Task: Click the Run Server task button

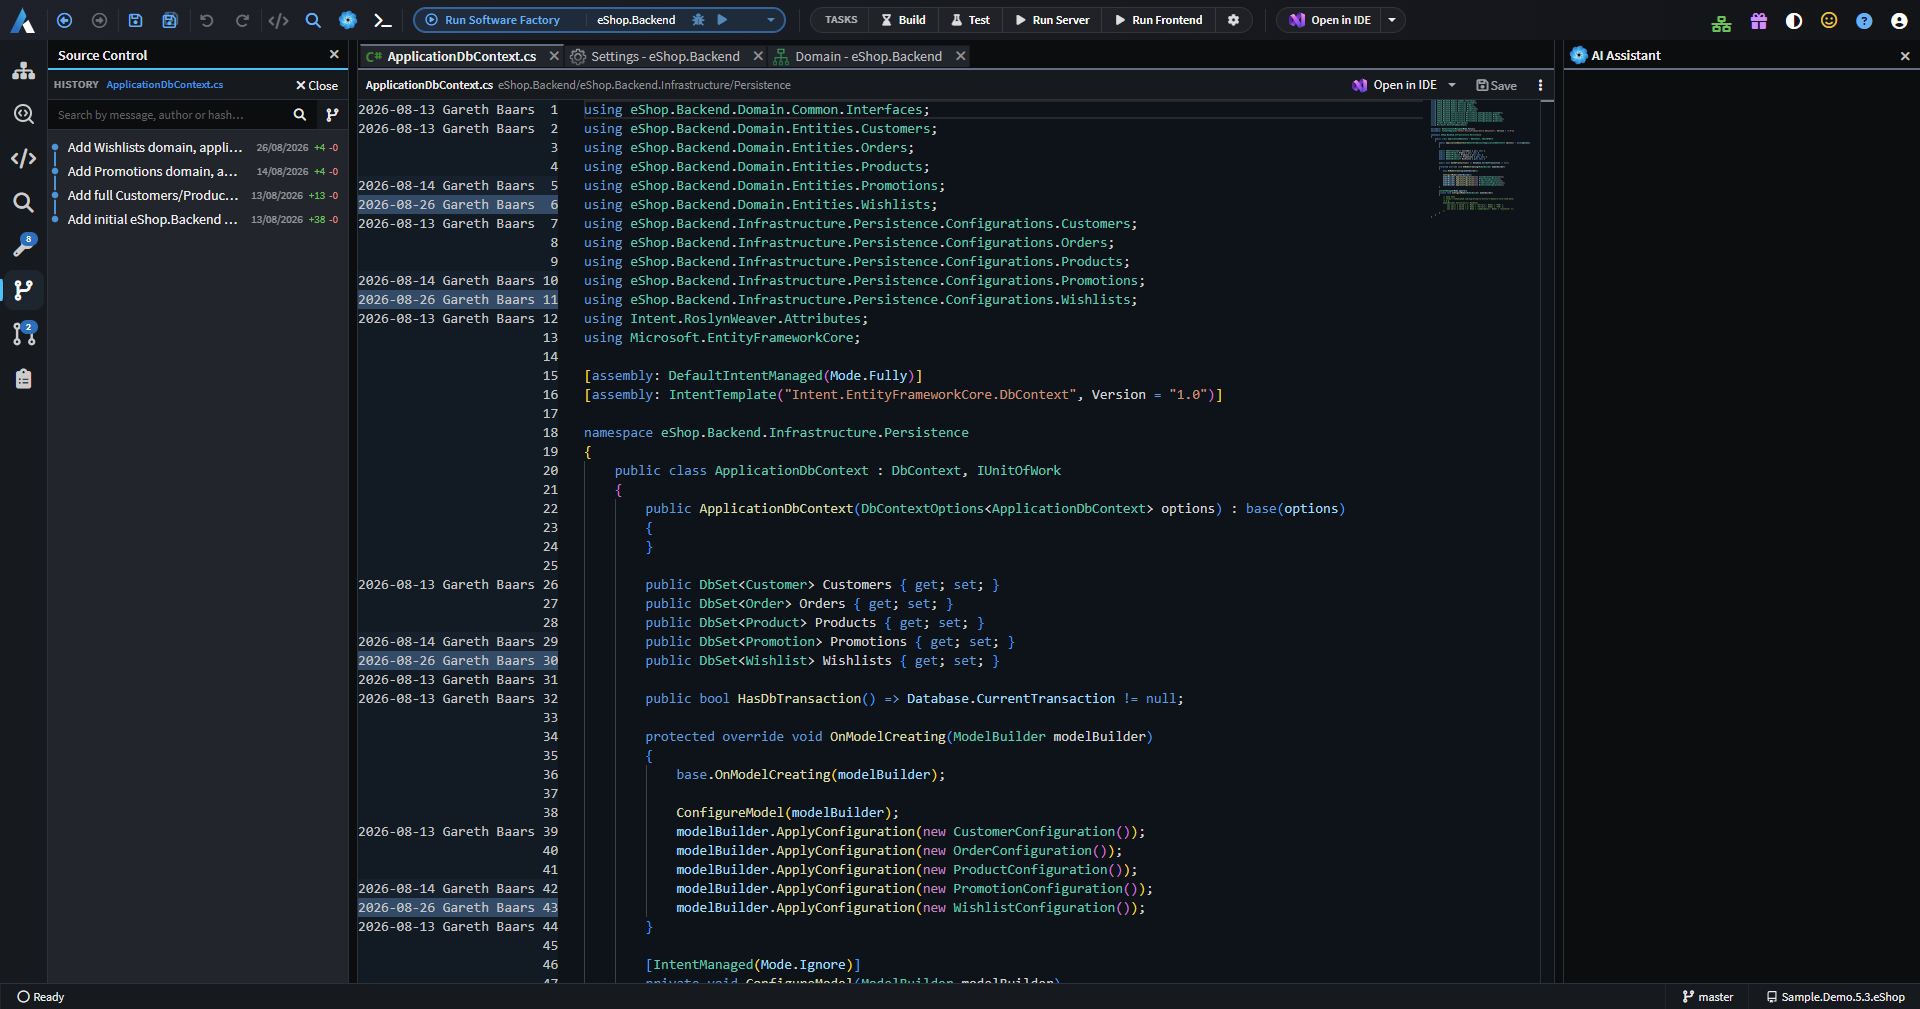Action: [1052, 20]
